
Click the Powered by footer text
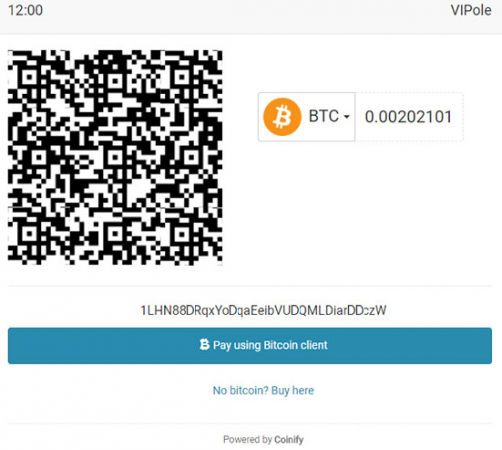247,440
